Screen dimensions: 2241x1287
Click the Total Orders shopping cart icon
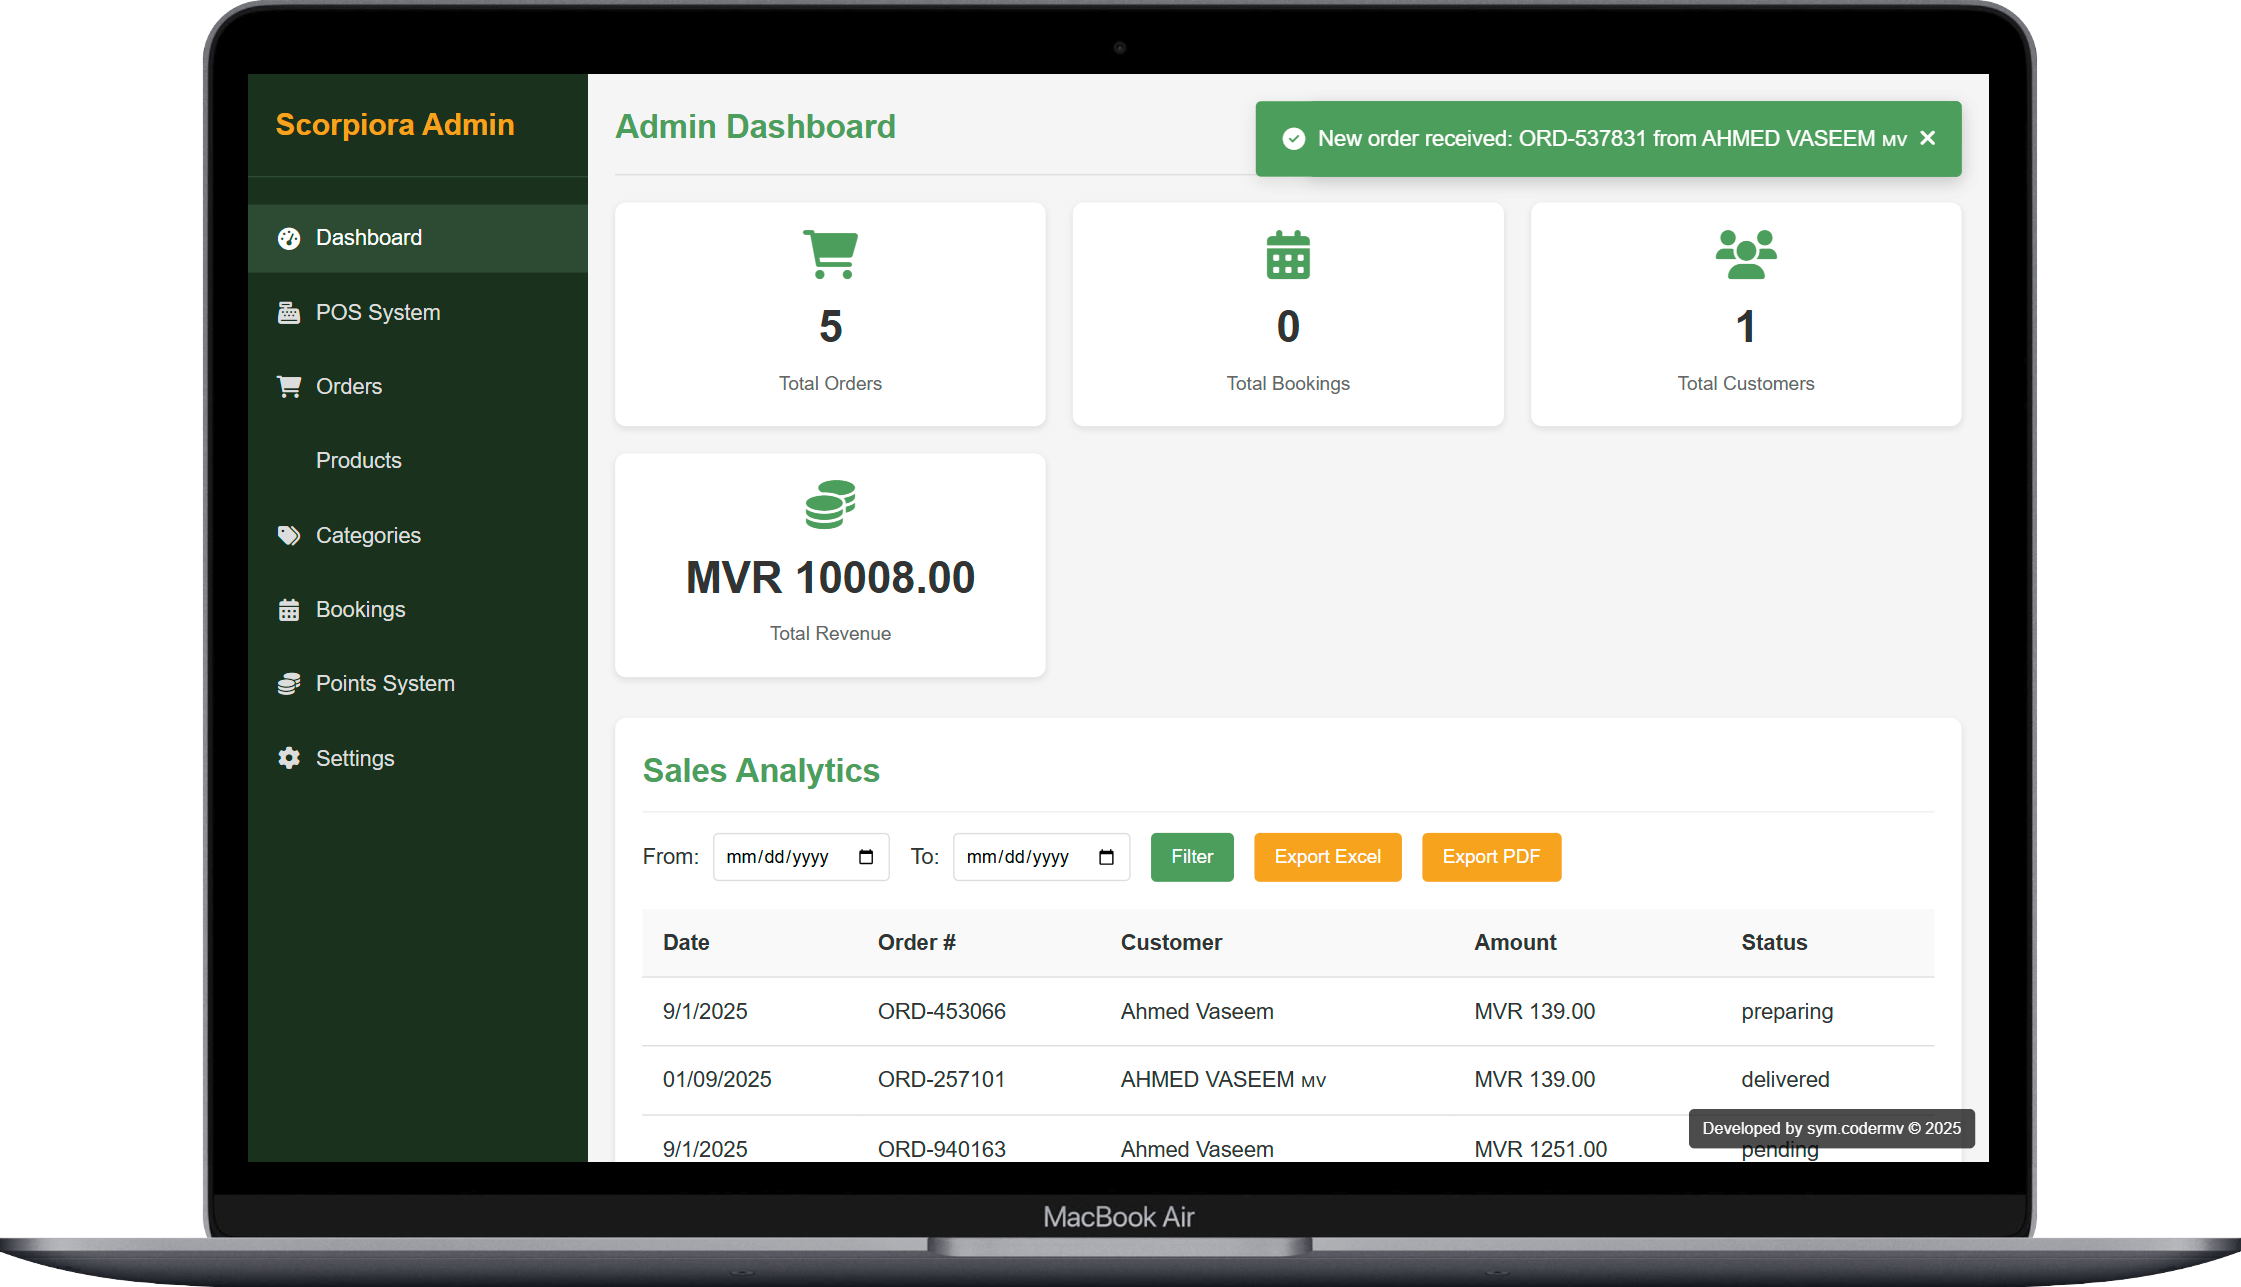830,254
